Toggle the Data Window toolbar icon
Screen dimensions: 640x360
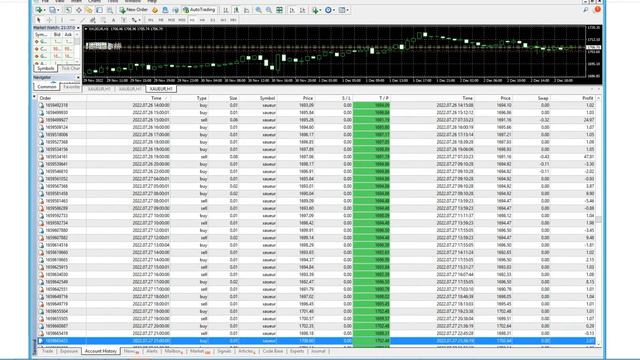coord(78,10)
